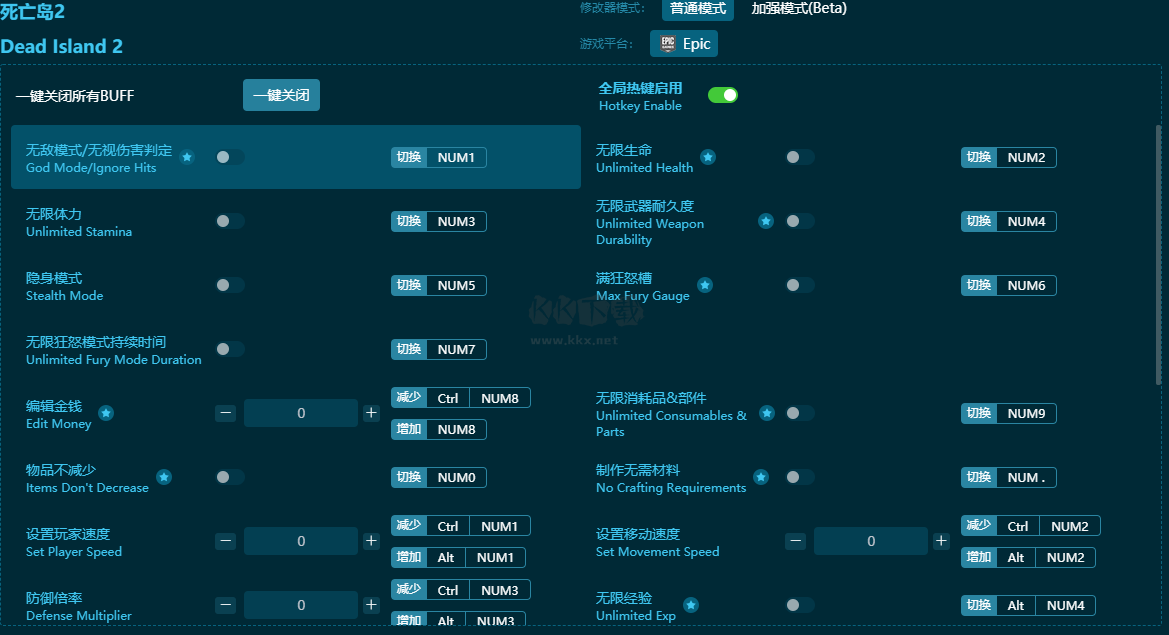This screenshot has height=635, width=1169.
Task: Click the 一键关闭 button
Action: 281,95
